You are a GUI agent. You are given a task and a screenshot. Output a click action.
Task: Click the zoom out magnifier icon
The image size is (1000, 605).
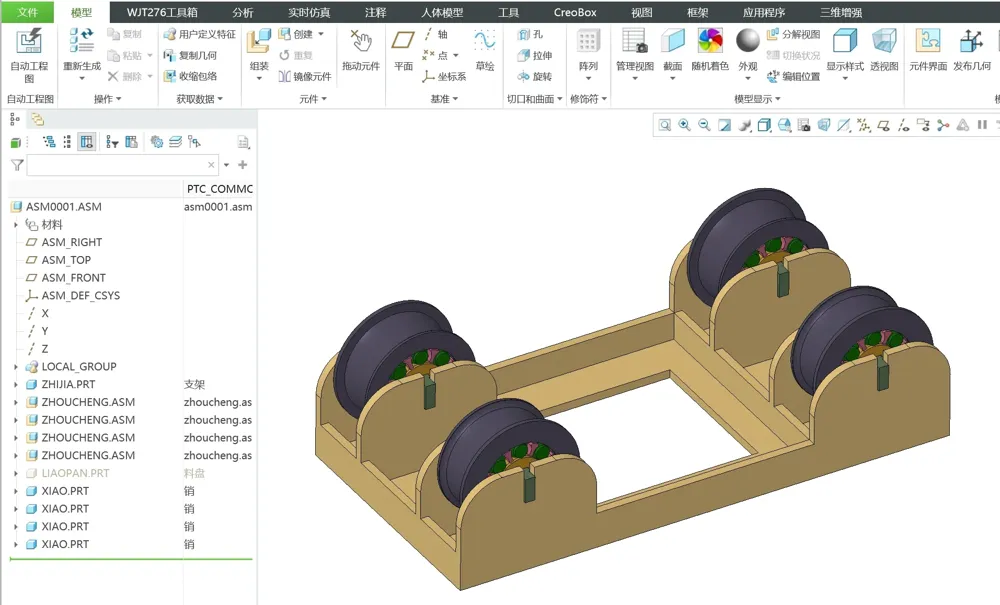[x=704, y=125]
